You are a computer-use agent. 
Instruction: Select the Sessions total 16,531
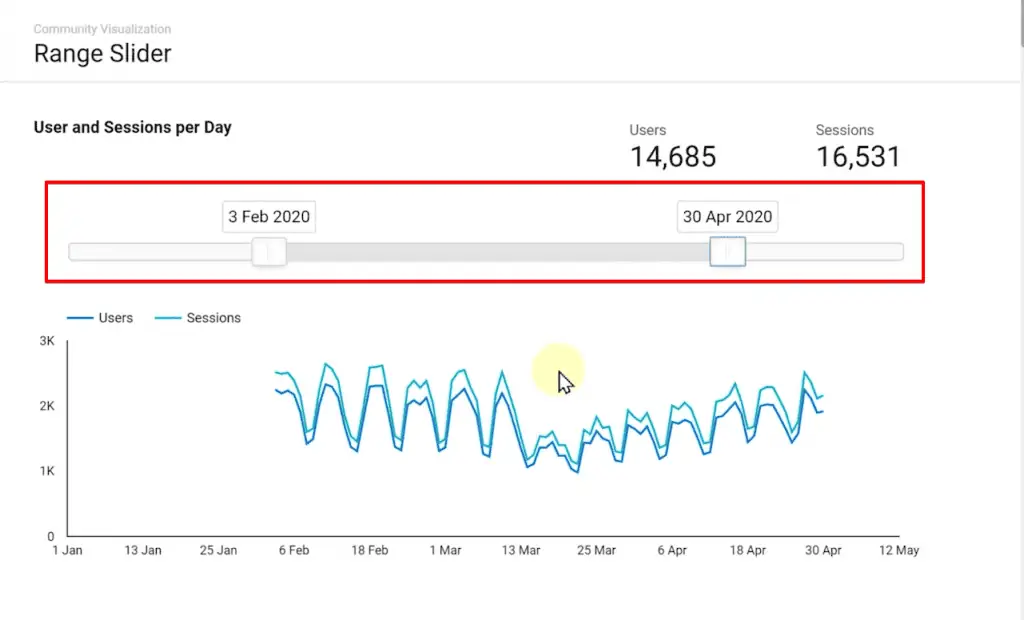[x=858, y=156]
